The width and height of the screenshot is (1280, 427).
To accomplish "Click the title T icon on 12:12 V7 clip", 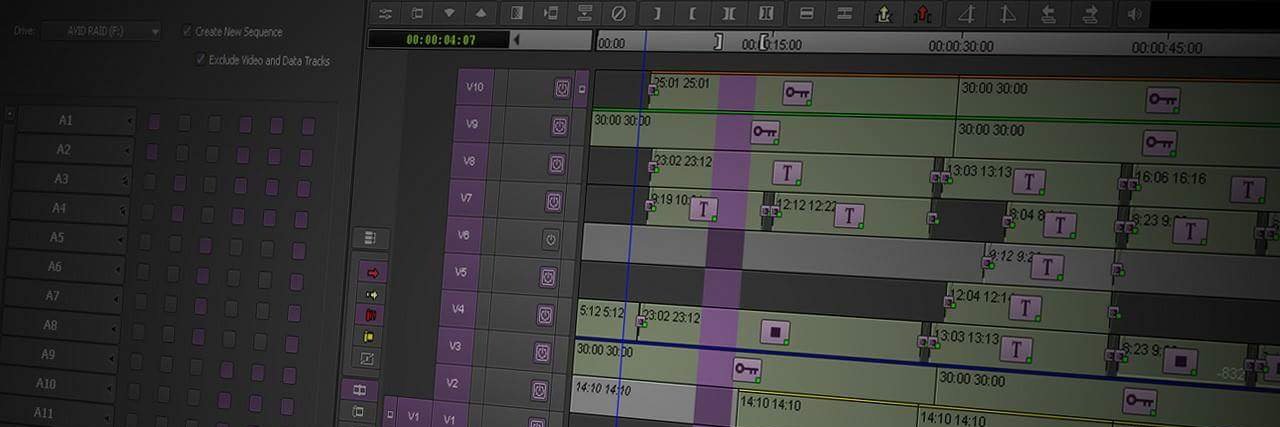I will pos(849,215).
